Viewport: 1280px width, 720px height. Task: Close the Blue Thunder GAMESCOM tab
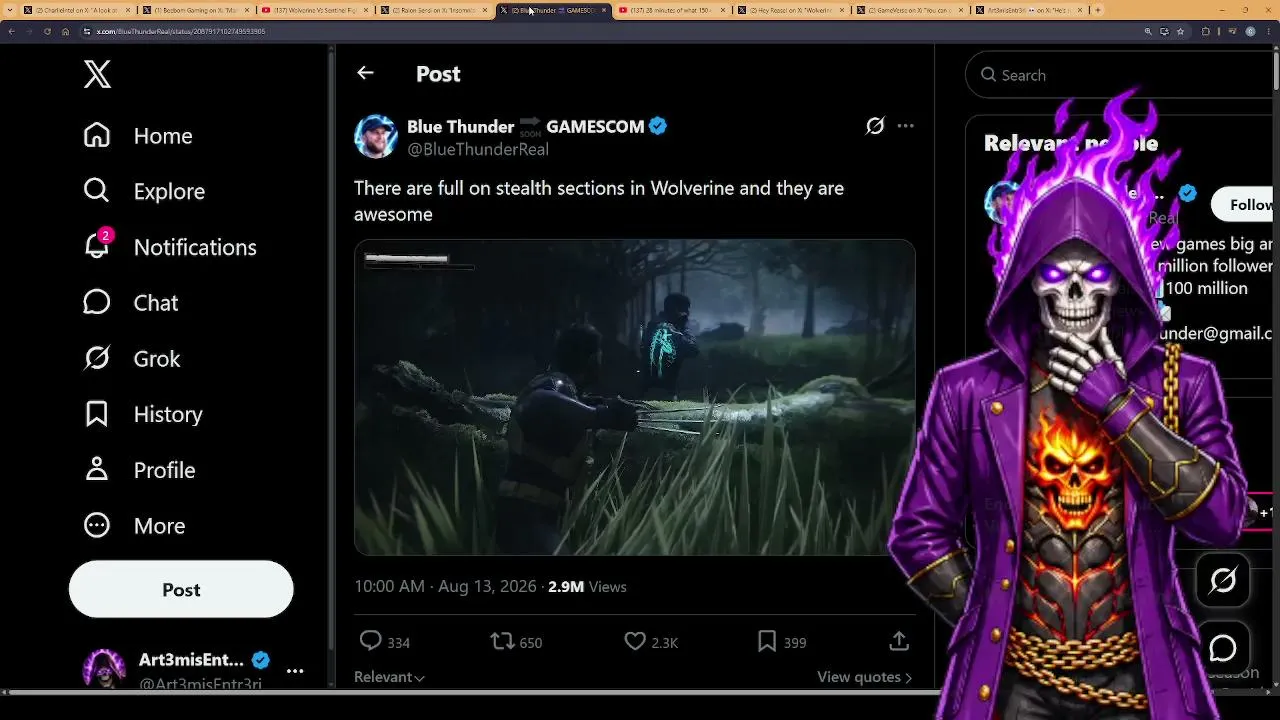pos(603,10)
